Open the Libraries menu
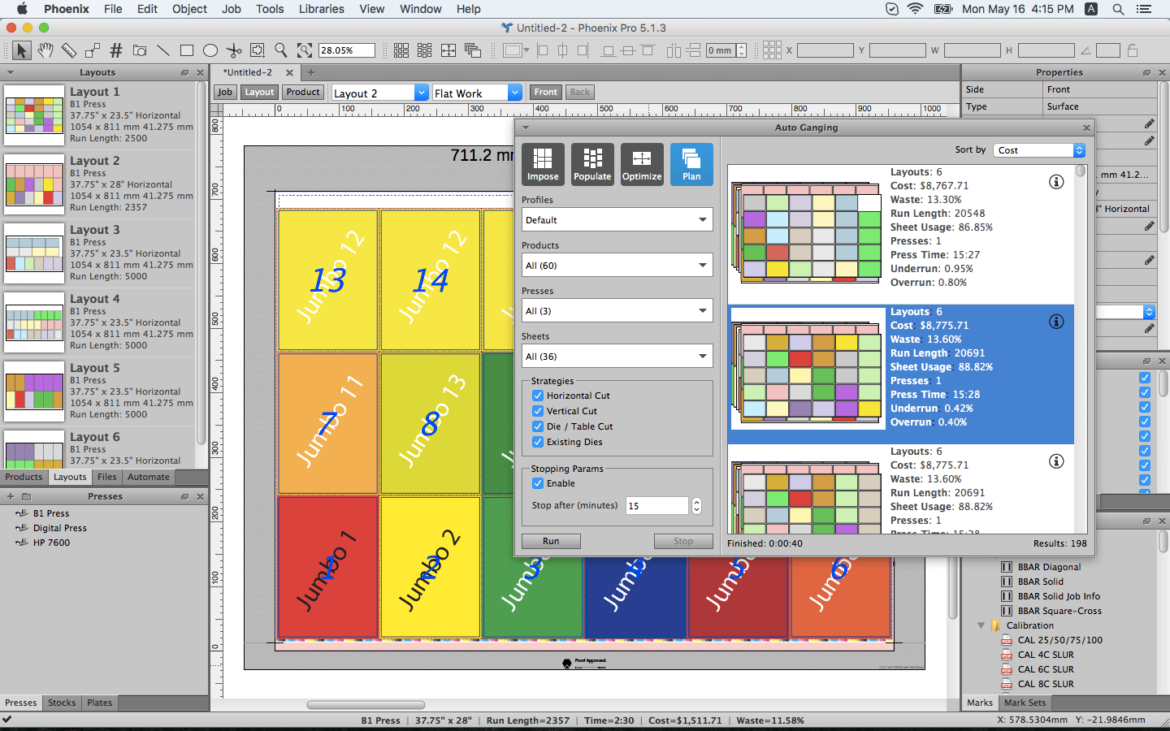This screenshot has height=731, width=1170. point(321,9)
